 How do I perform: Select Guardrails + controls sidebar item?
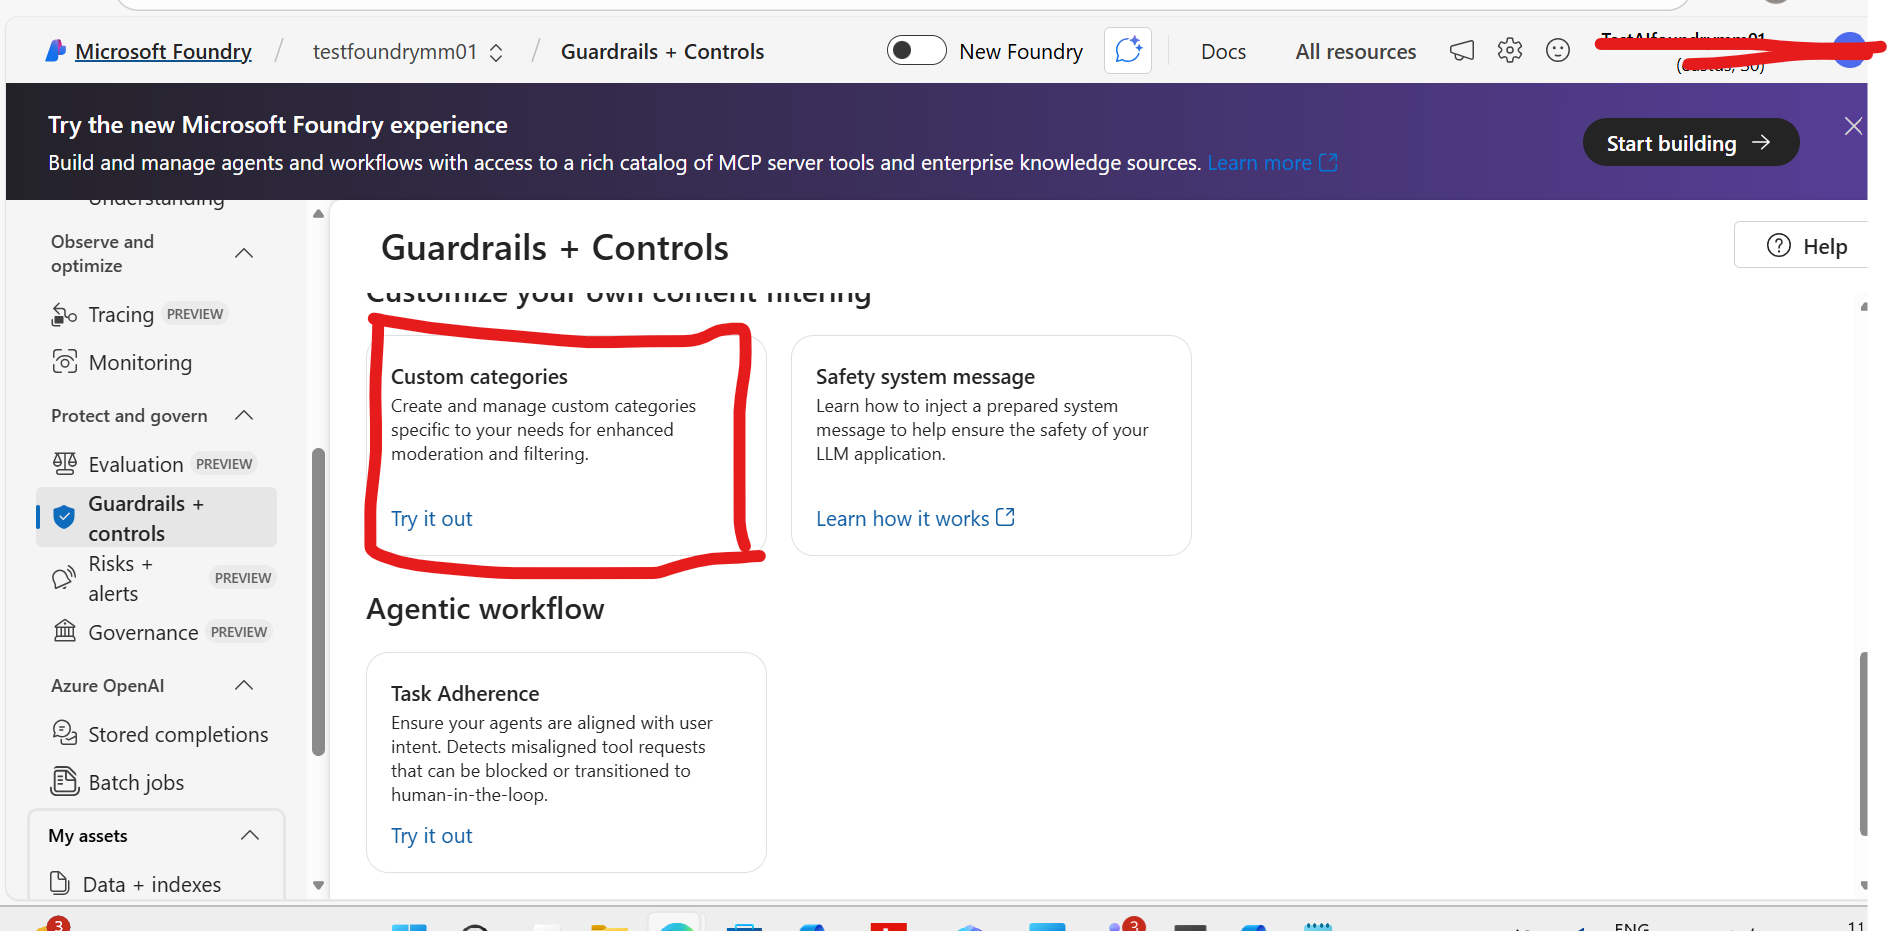point(156,517)
